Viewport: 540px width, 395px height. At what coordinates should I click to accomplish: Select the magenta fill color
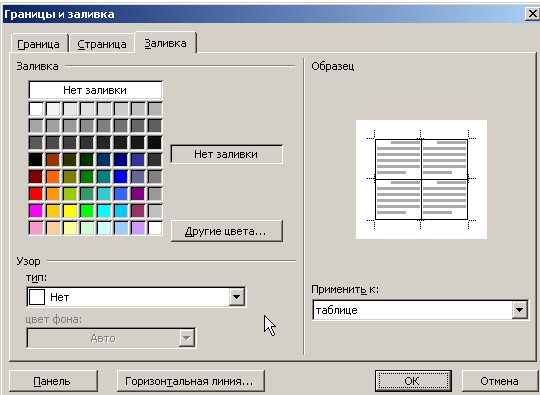tap(36, 211)
